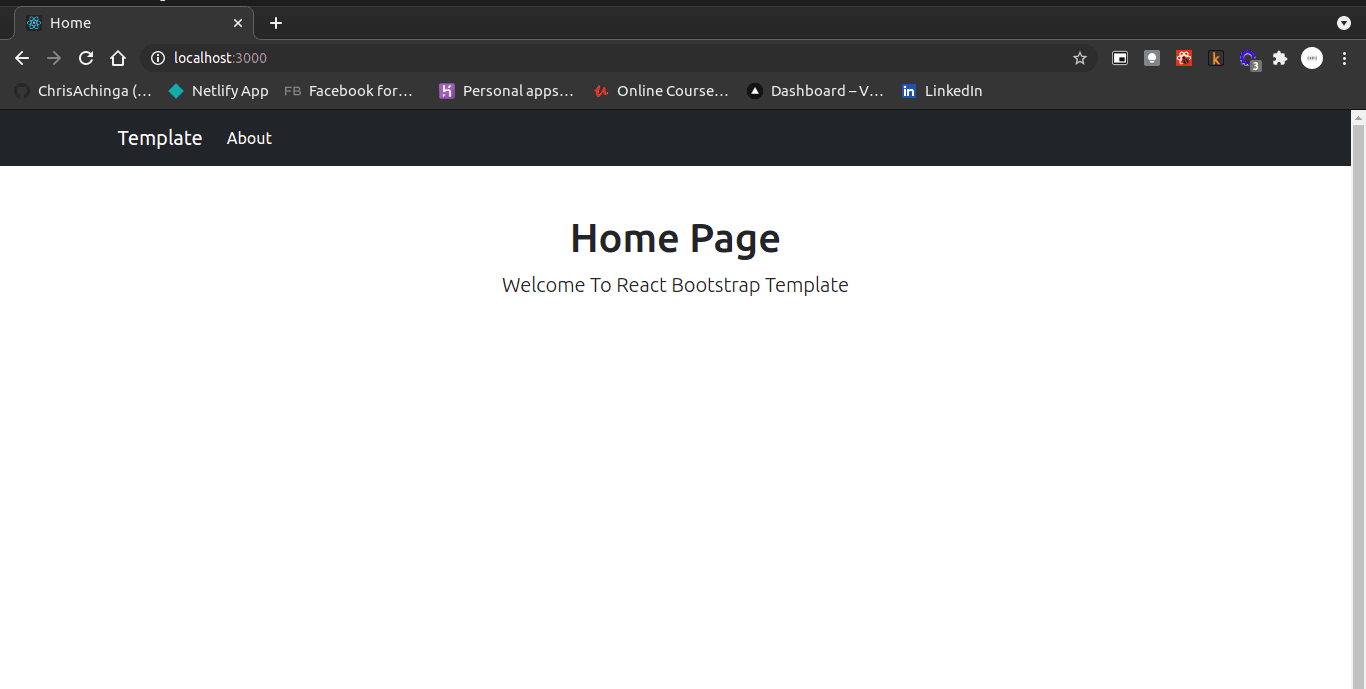Open the Extensions puzzle piece menu
This screenshot has width=1366, height=689.
pyautogui.click(x=1280, y=58)
